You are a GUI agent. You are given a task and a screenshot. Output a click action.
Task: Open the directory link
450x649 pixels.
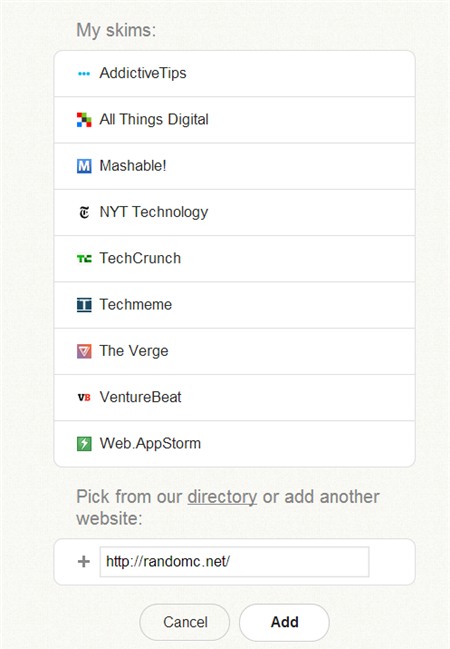click(x=222, y=497)
